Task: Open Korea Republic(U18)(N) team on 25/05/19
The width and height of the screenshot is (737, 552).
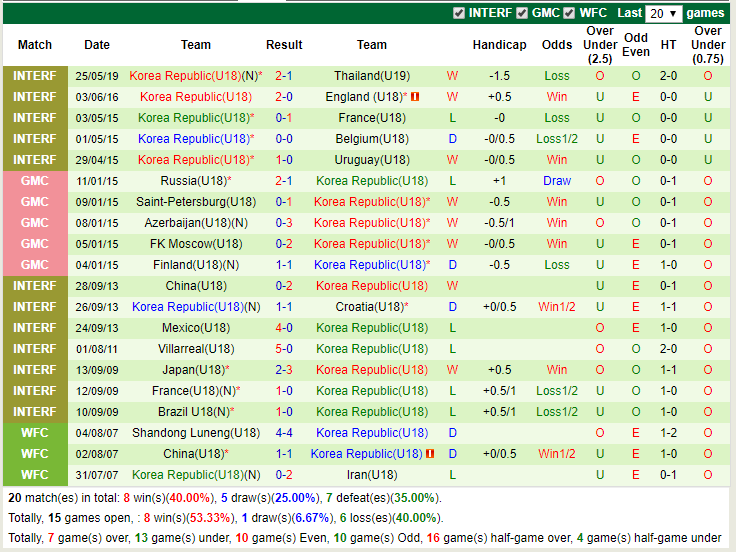Action: [196, 76]
